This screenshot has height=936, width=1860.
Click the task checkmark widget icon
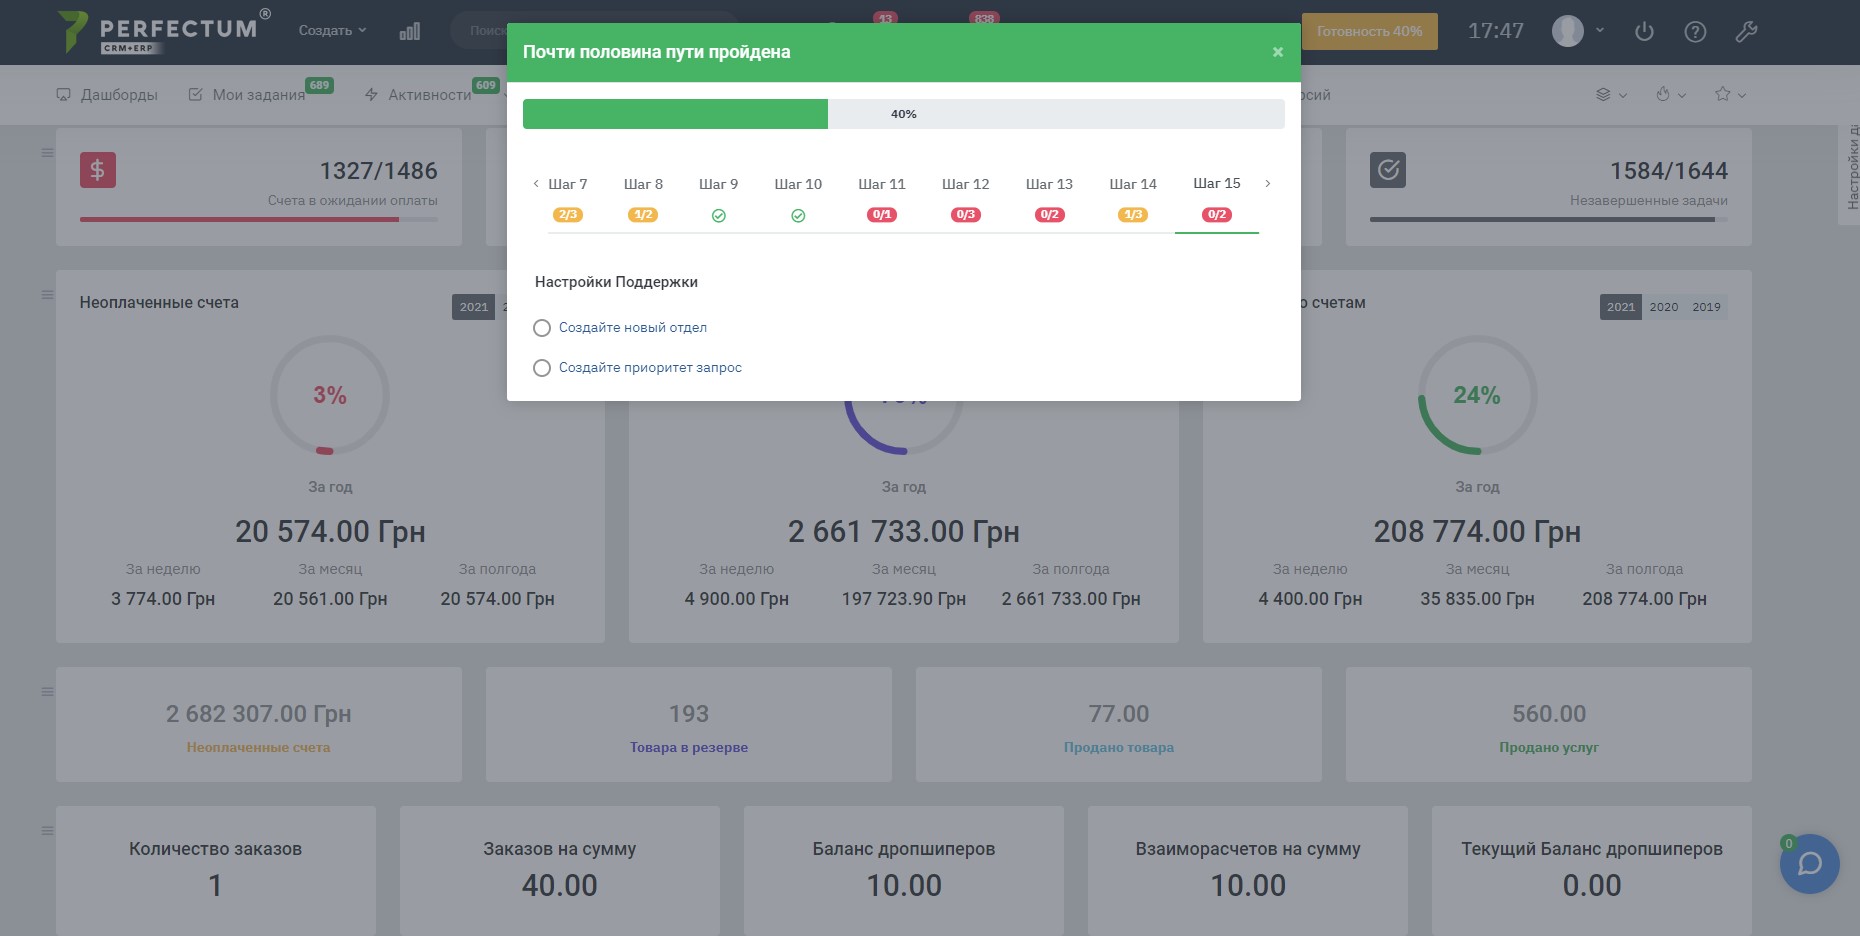coord(1387,170)
